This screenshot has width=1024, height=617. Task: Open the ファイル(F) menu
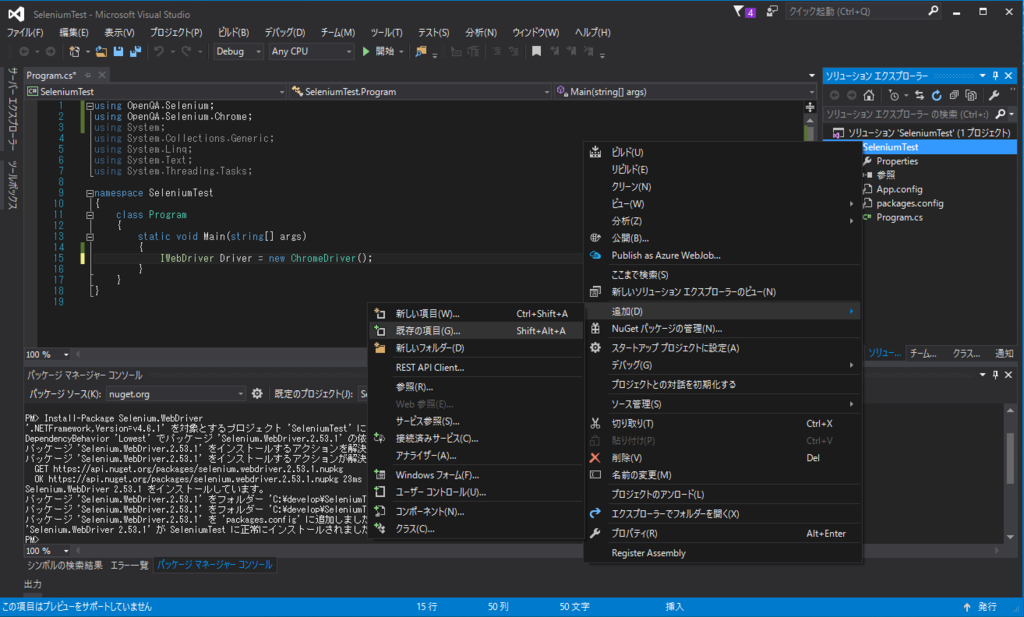[x=25, y=32]
